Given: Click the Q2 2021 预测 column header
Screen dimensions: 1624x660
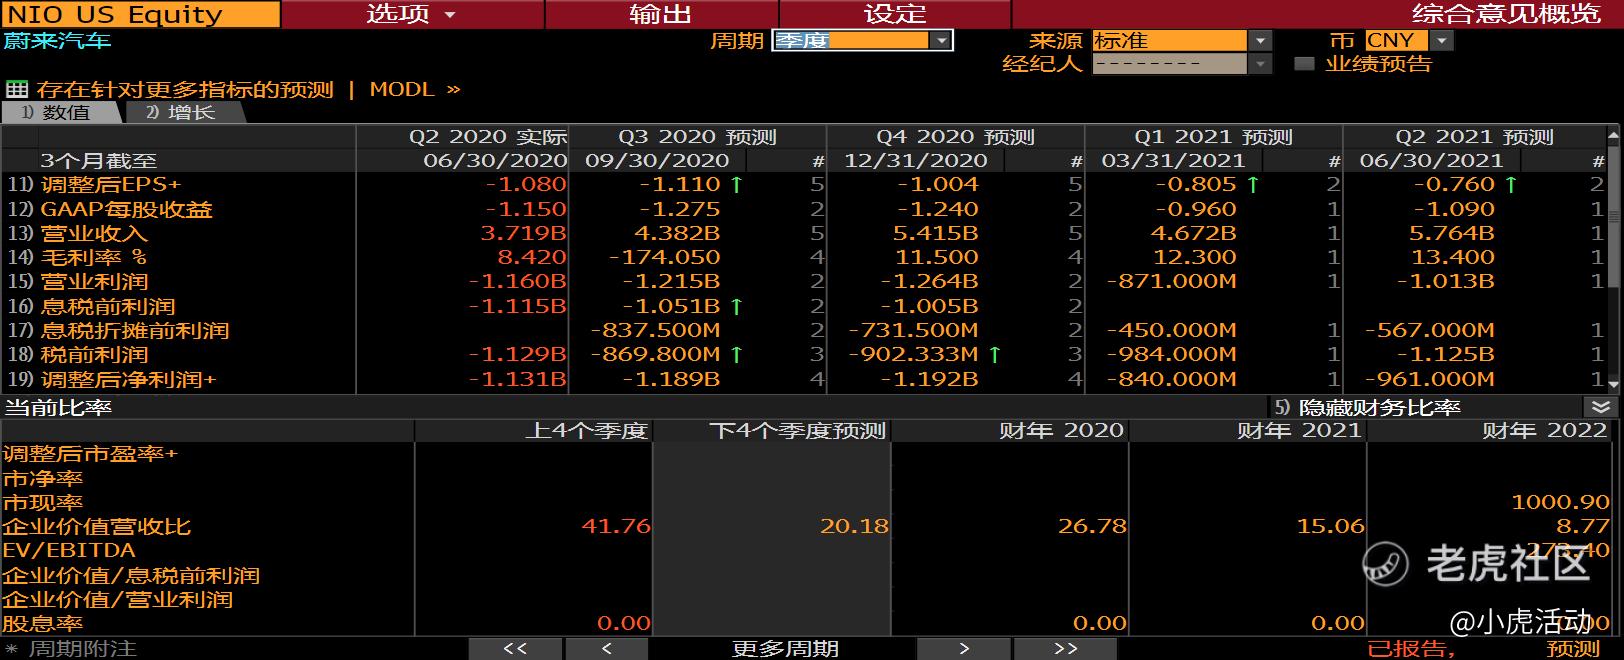Looking at the screenshot, I should click(x=1474, y=137).
